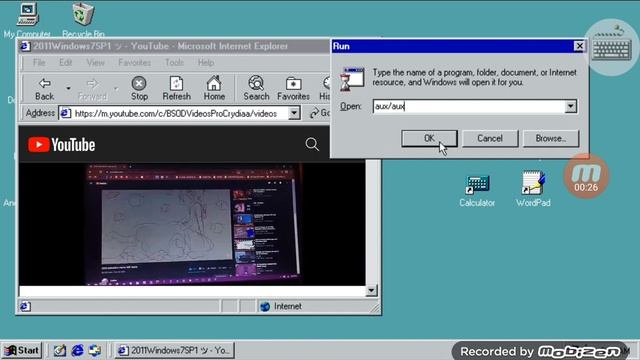
Task: Open the View menu in Internet Explorer
Action: 96,62
